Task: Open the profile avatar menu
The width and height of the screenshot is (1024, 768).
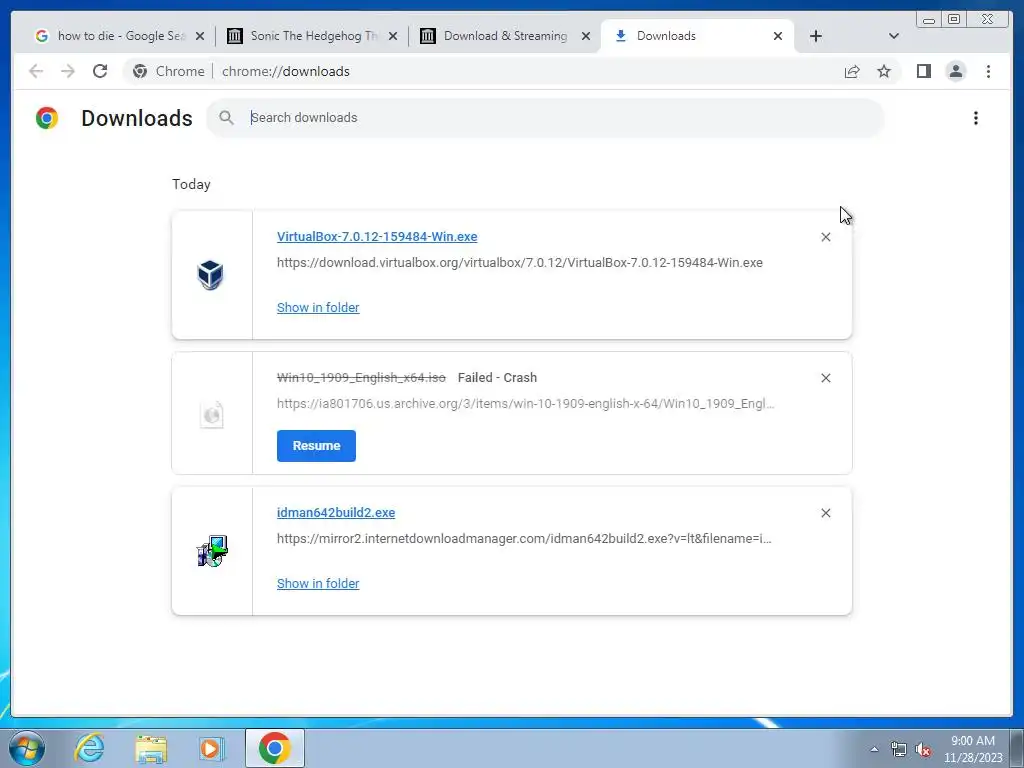Action: (955, 71)
